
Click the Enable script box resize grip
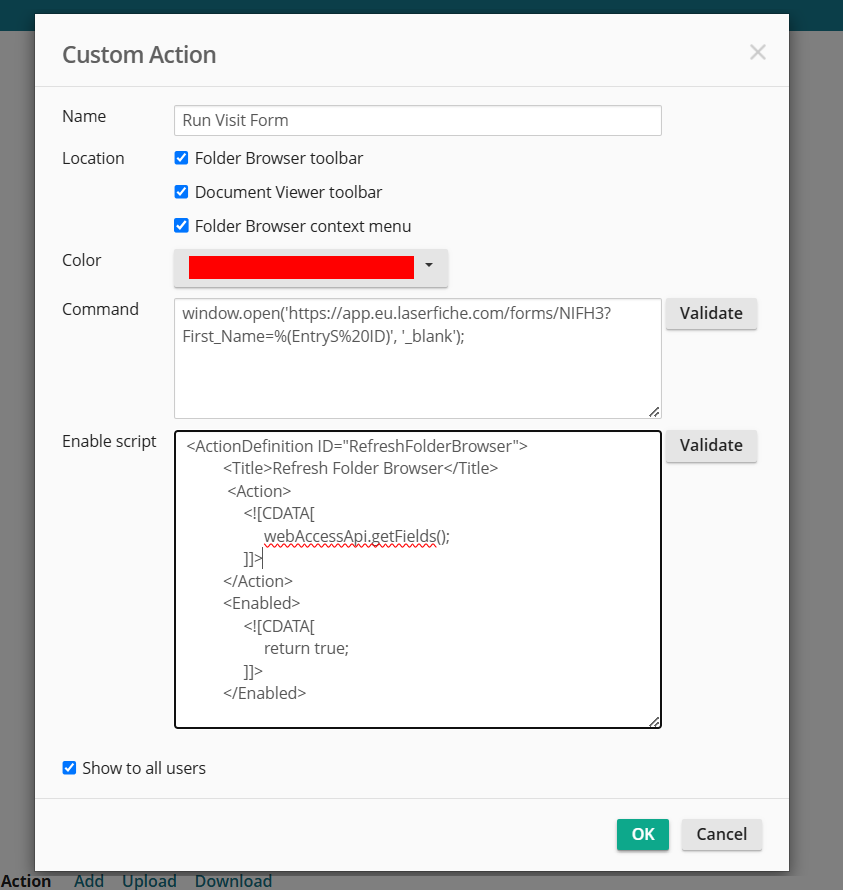654,721
